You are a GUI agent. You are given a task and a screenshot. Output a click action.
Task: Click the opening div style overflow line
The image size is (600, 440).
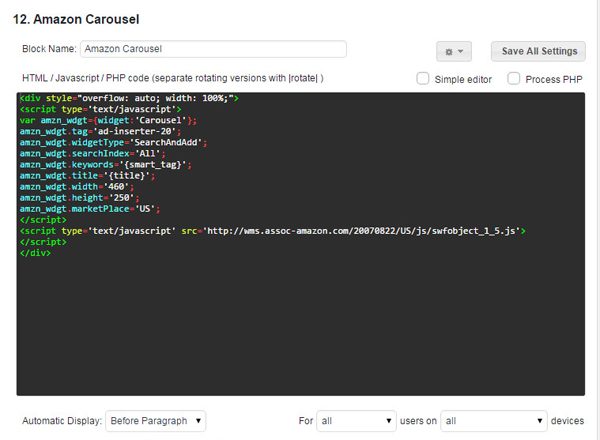point(129,98)
